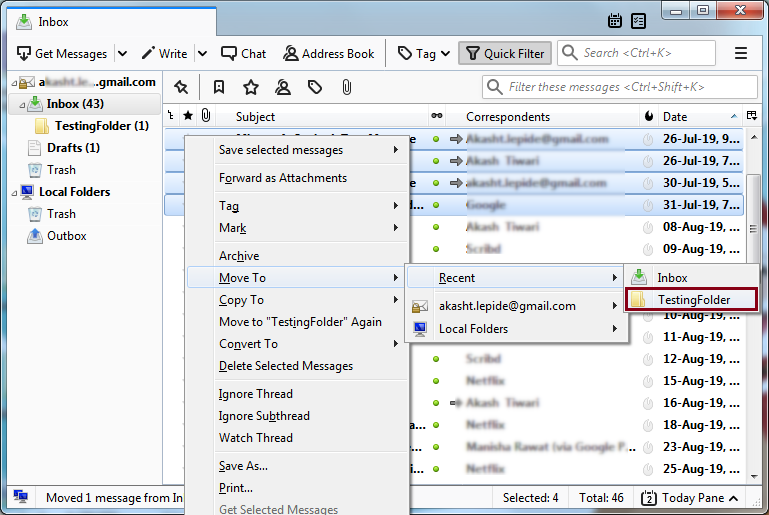This screenshot has height=515, width=769.
Task: Open Get Messages dropdown arrow
Action: pos(123,53)
